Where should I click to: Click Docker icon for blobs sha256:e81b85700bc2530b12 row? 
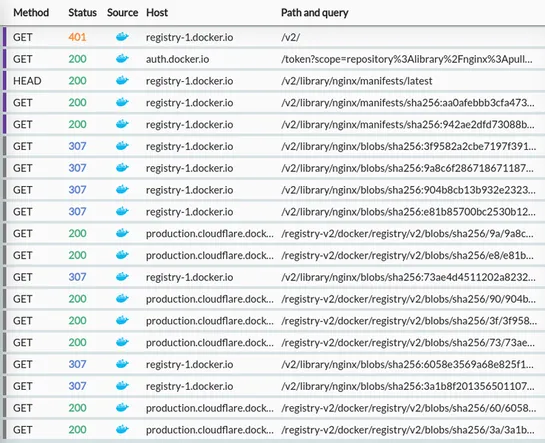[x=122, y=211]
